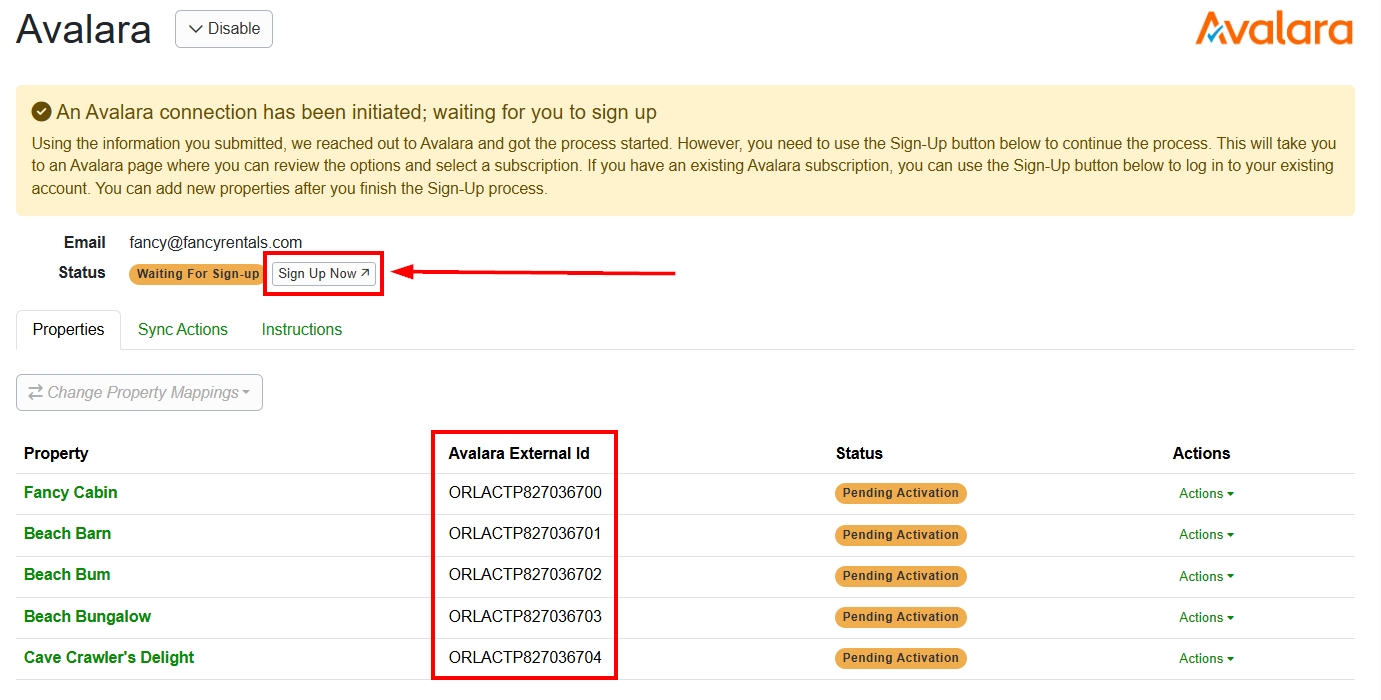Expand Change Property Mappings dropdown
1381x700 pixels.
139,393
